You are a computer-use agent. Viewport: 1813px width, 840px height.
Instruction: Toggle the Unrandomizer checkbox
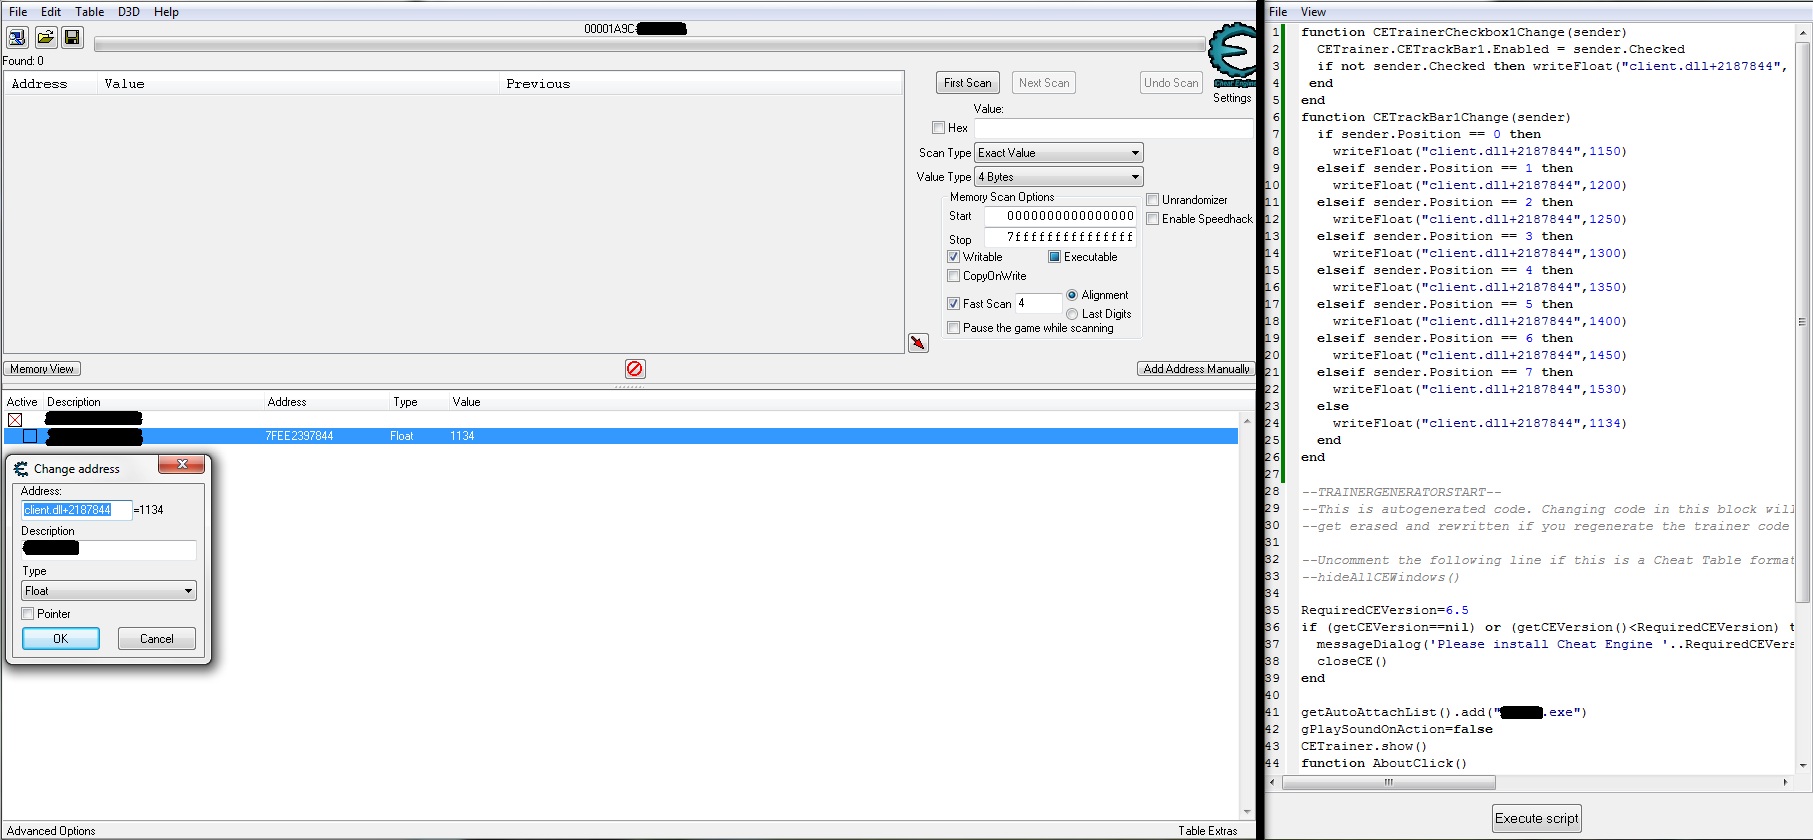click(x=1152, y=200)
